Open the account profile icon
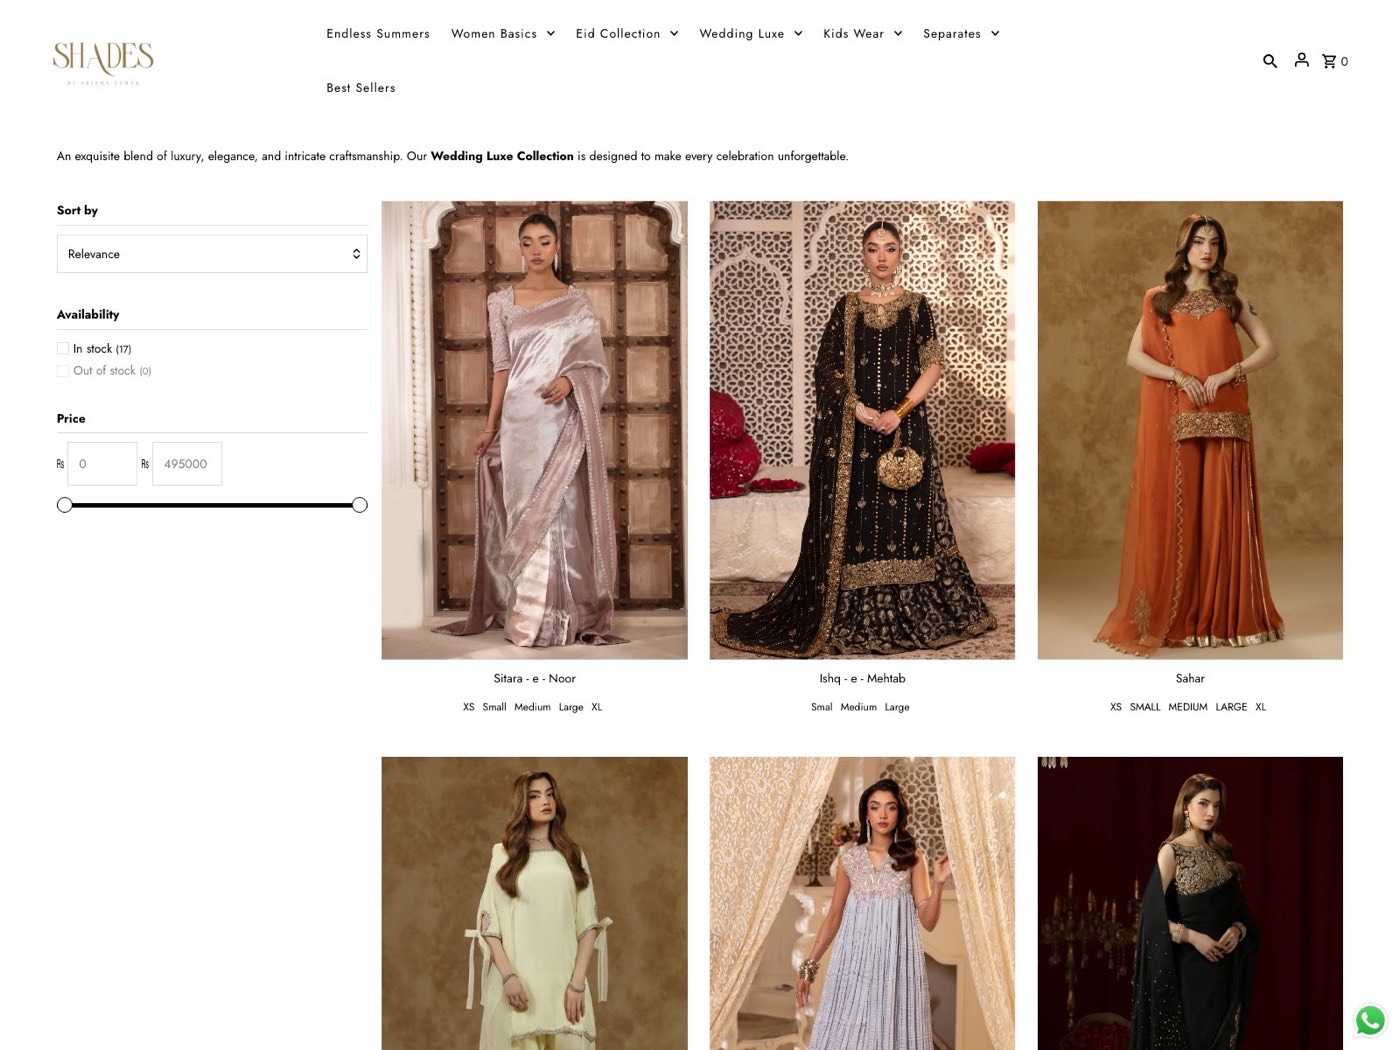This screenshot has width=1400, height=1050. [x=1301, y=60]
